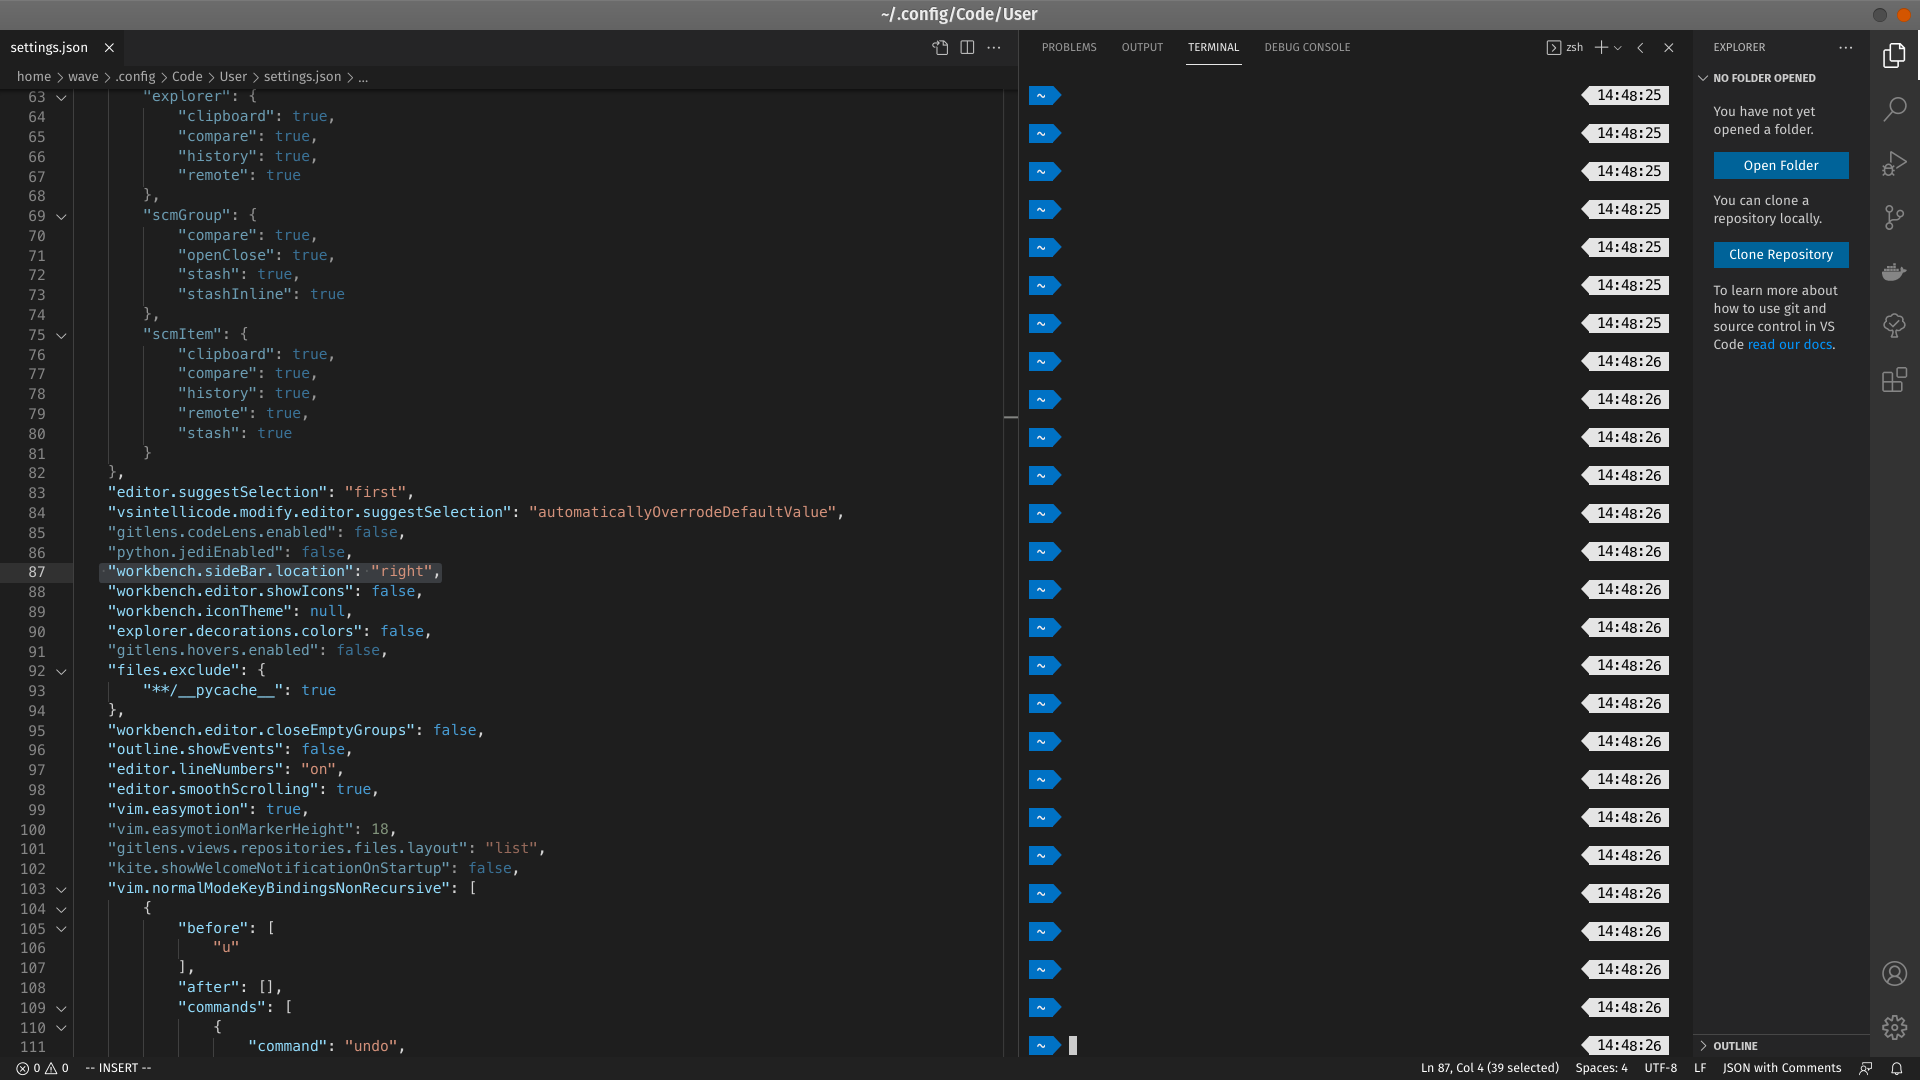Click the Open Folder button
This screenshot has width=1920, height=1080.
pyautogui.click(x=1781, y=165)
